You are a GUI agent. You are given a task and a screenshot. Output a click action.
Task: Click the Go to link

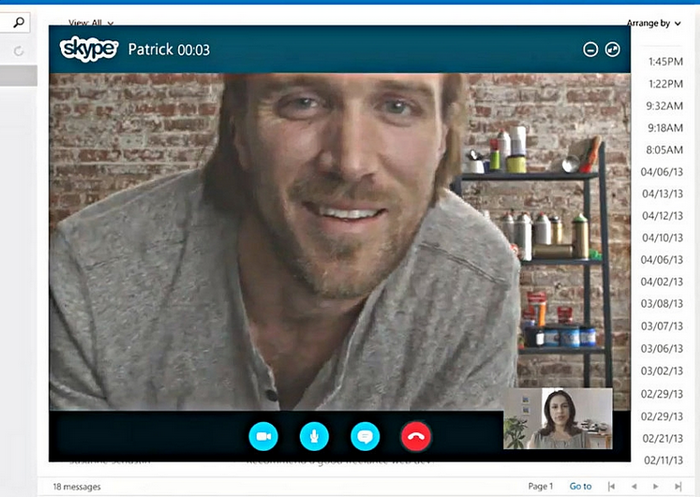click(580, 486)
